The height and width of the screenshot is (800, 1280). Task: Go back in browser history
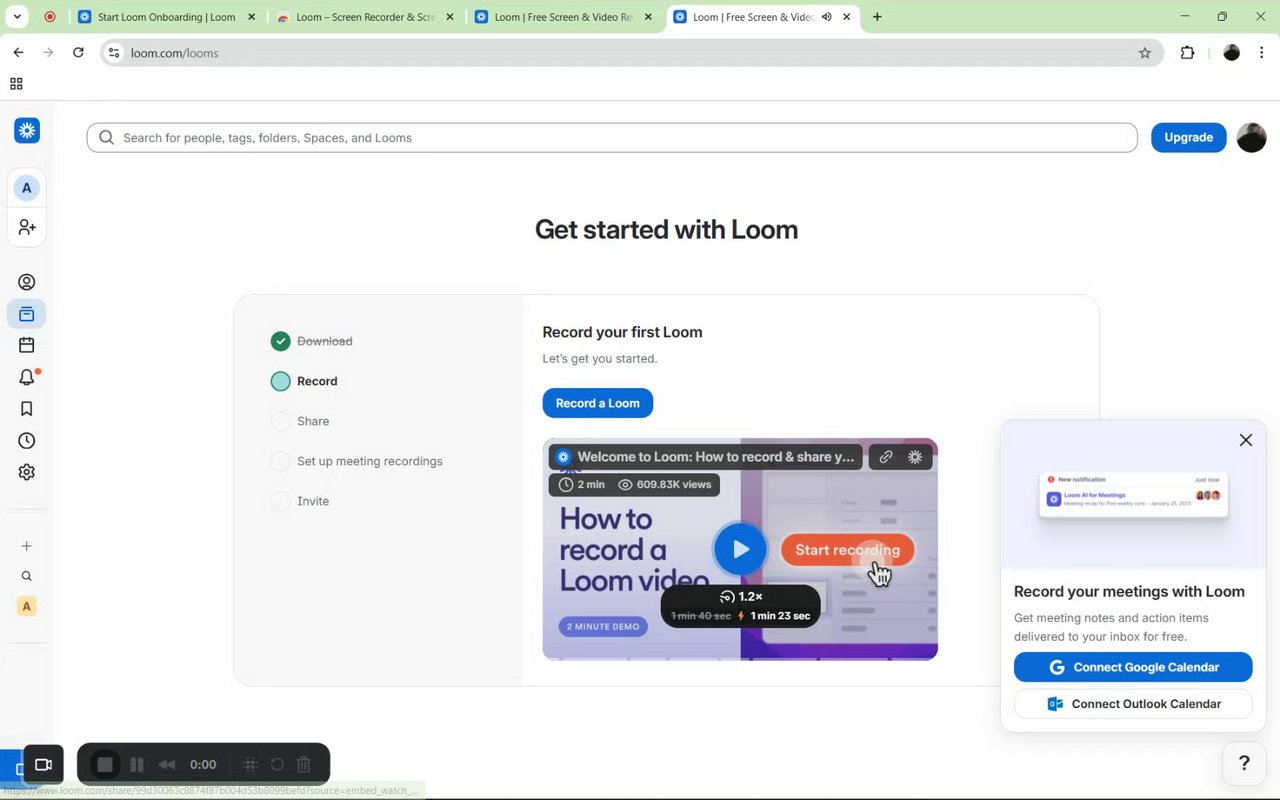pyautogui.click(x=18, y=53)
